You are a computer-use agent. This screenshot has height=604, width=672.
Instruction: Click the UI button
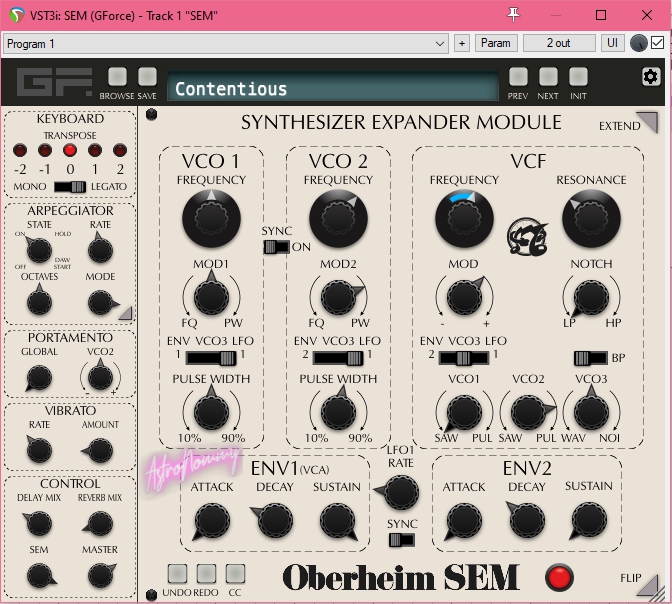coord(612,44)
